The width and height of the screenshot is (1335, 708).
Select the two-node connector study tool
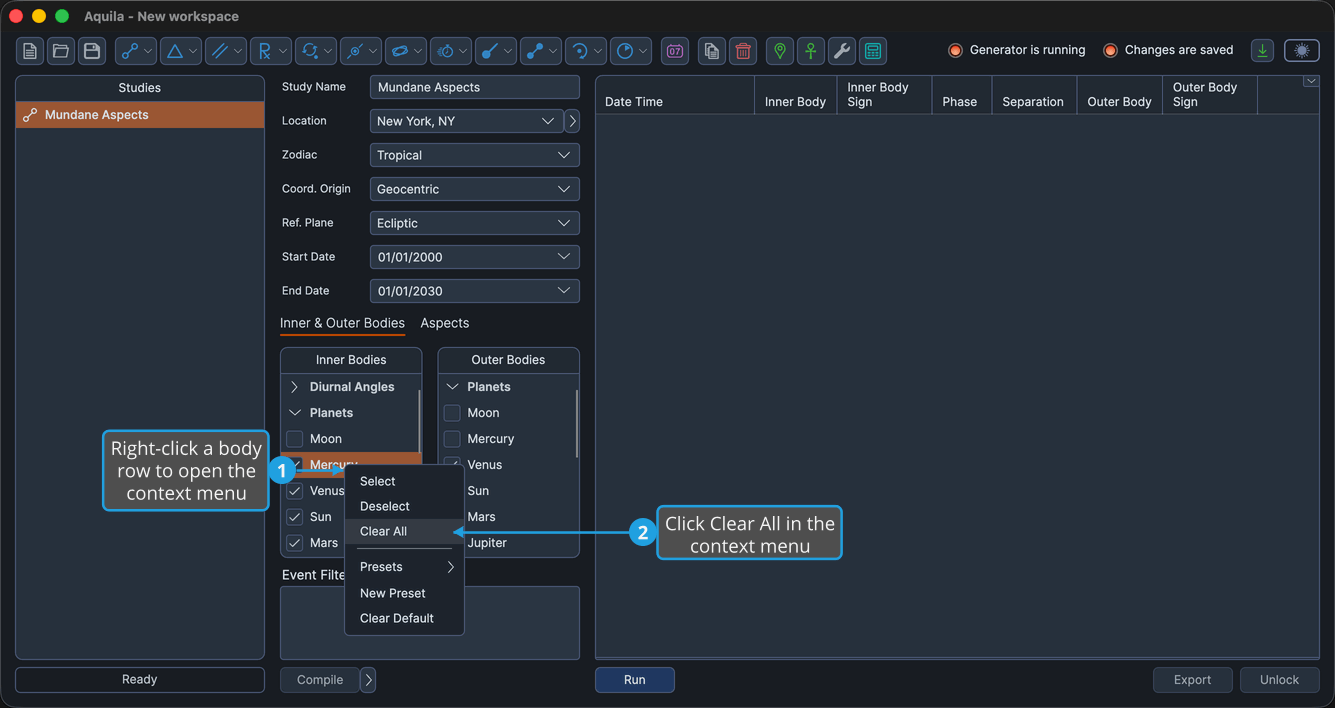click(541, 51)
